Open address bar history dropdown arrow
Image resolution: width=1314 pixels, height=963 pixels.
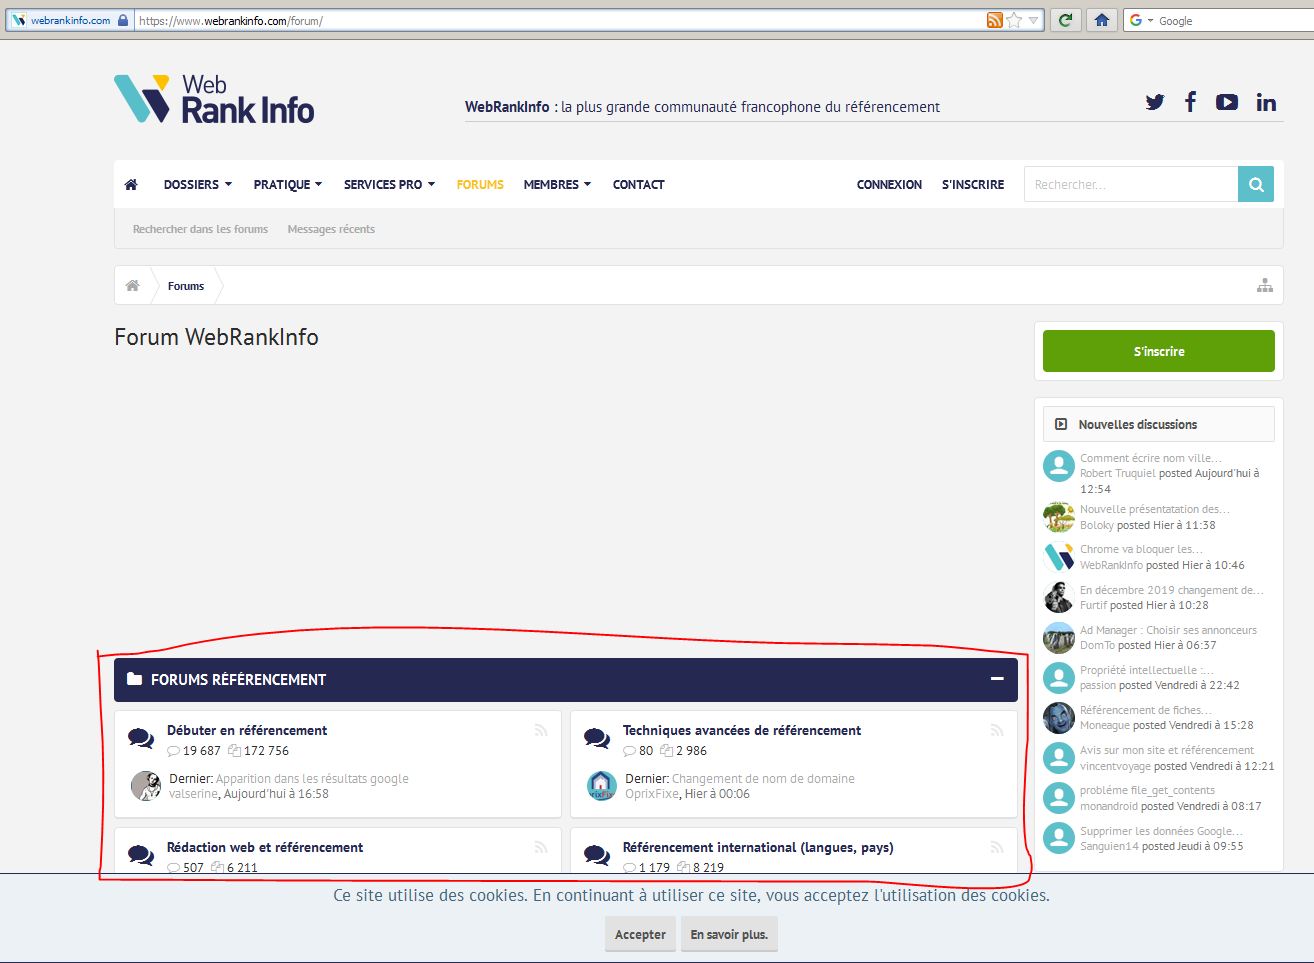coord(1034,20)
